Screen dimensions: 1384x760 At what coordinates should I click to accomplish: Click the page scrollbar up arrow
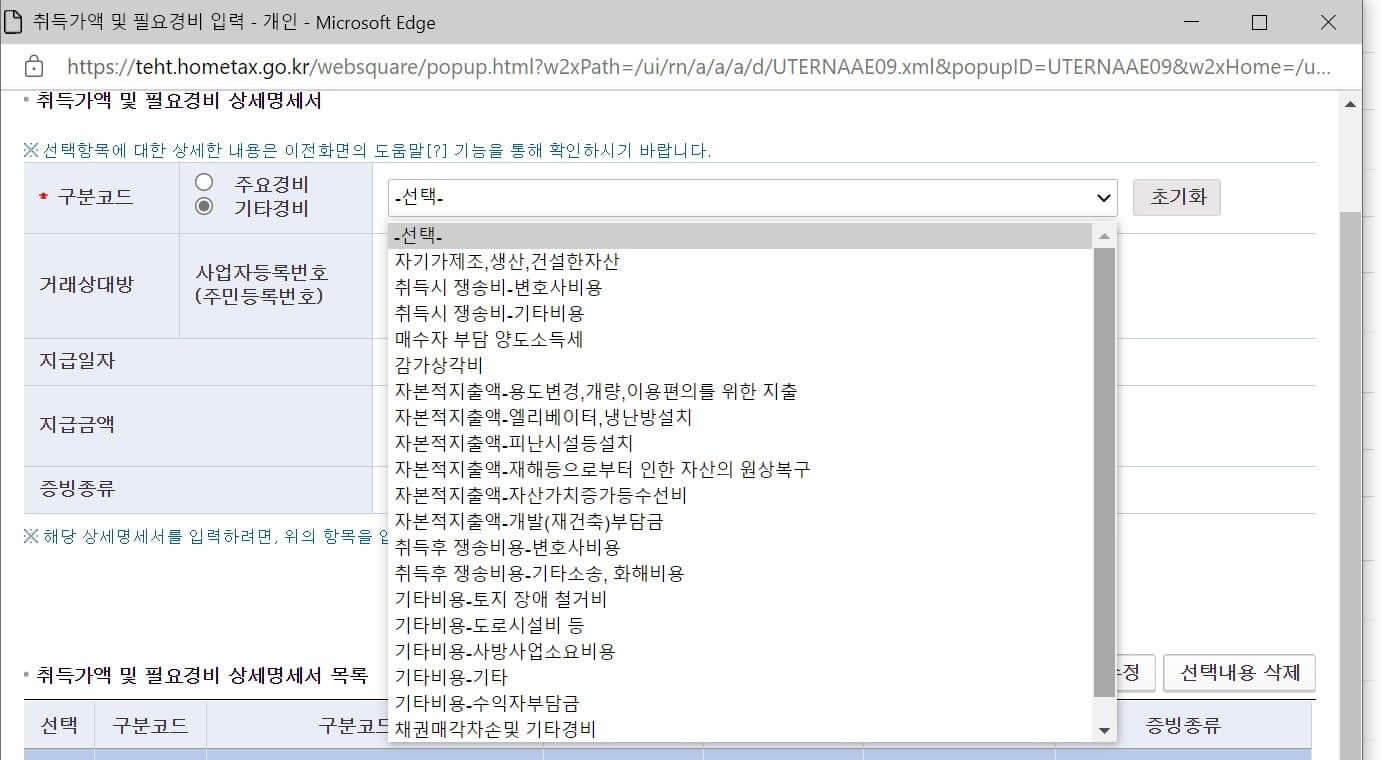pyautogui.click(x=1350, y=103)
